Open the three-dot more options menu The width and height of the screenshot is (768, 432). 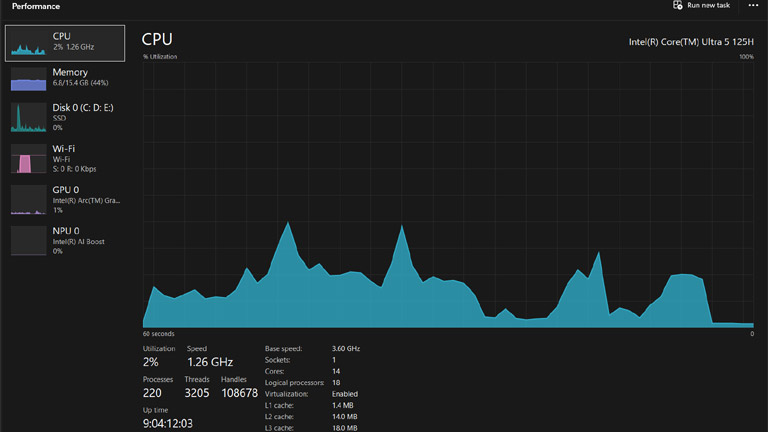click(753, 5)
